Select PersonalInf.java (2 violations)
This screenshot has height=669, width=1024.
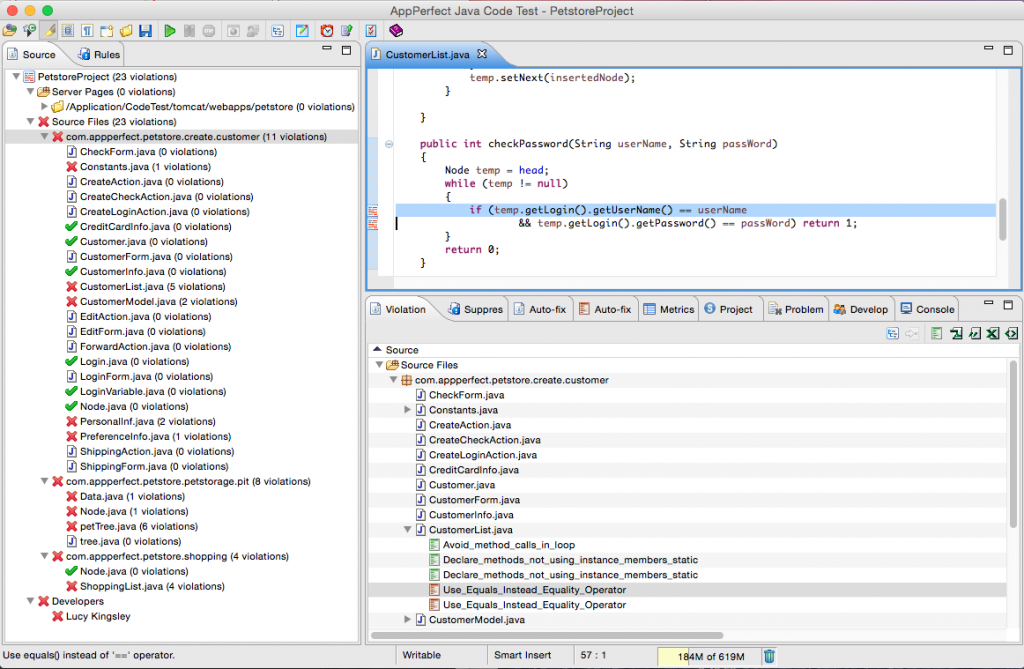[148, 421]
